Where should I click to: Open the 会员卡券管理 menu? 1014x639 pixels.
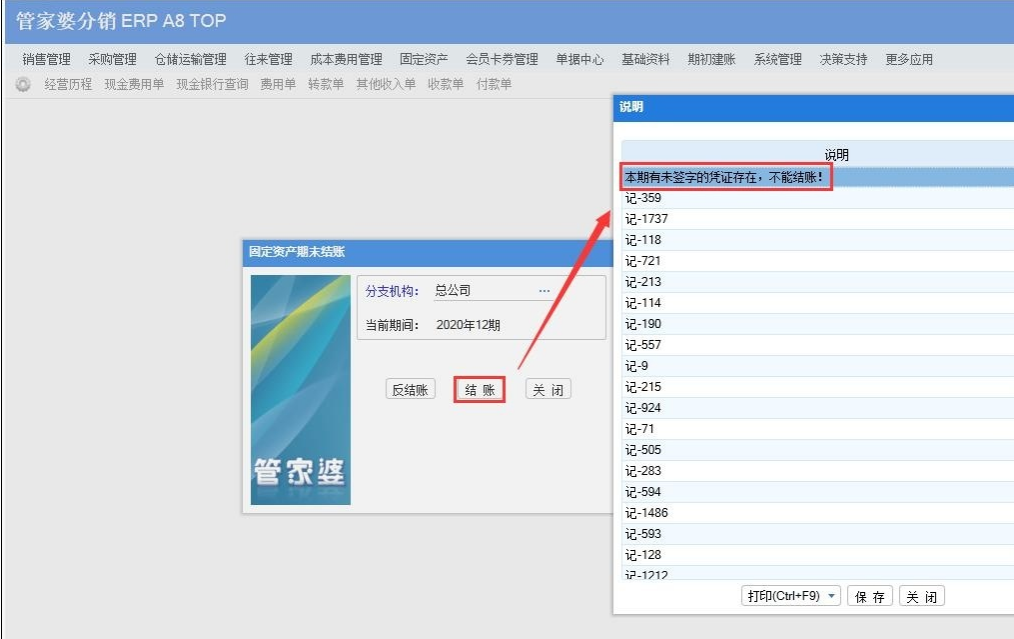click(502, 60)
